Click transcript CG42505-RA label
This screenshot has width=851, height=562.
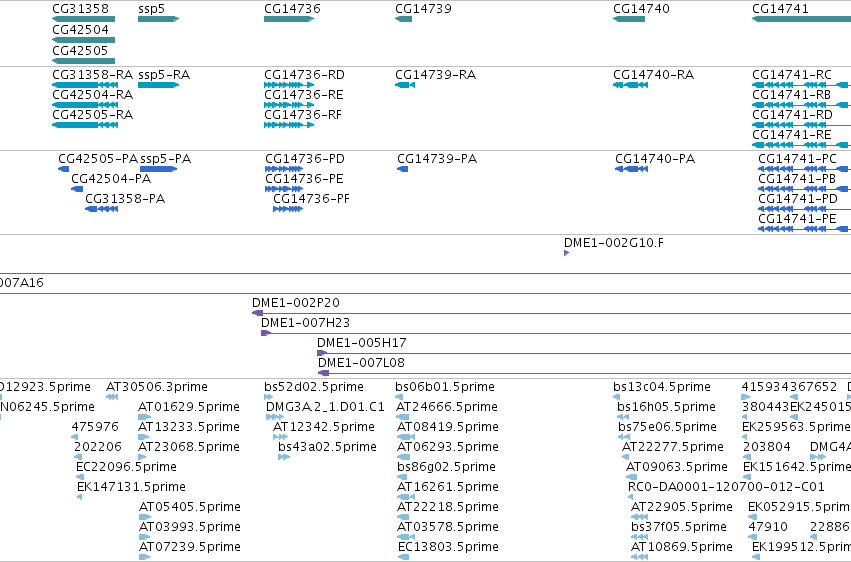pos(92,115)
